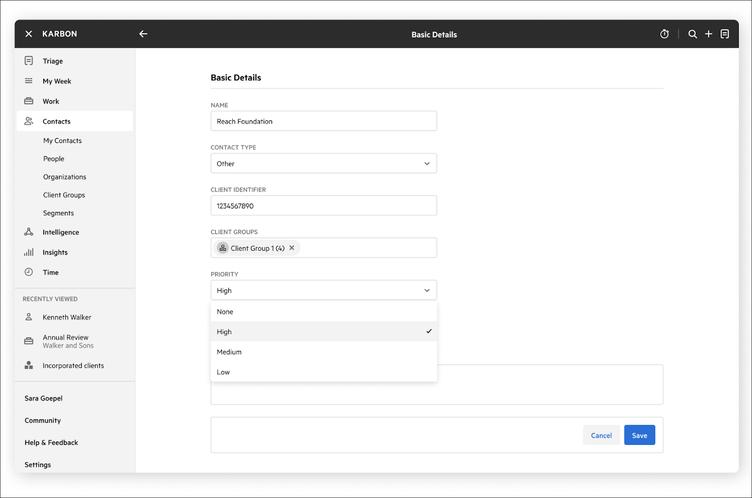Select None in the priority list
752x498 pixels.
tap(225, 312)
